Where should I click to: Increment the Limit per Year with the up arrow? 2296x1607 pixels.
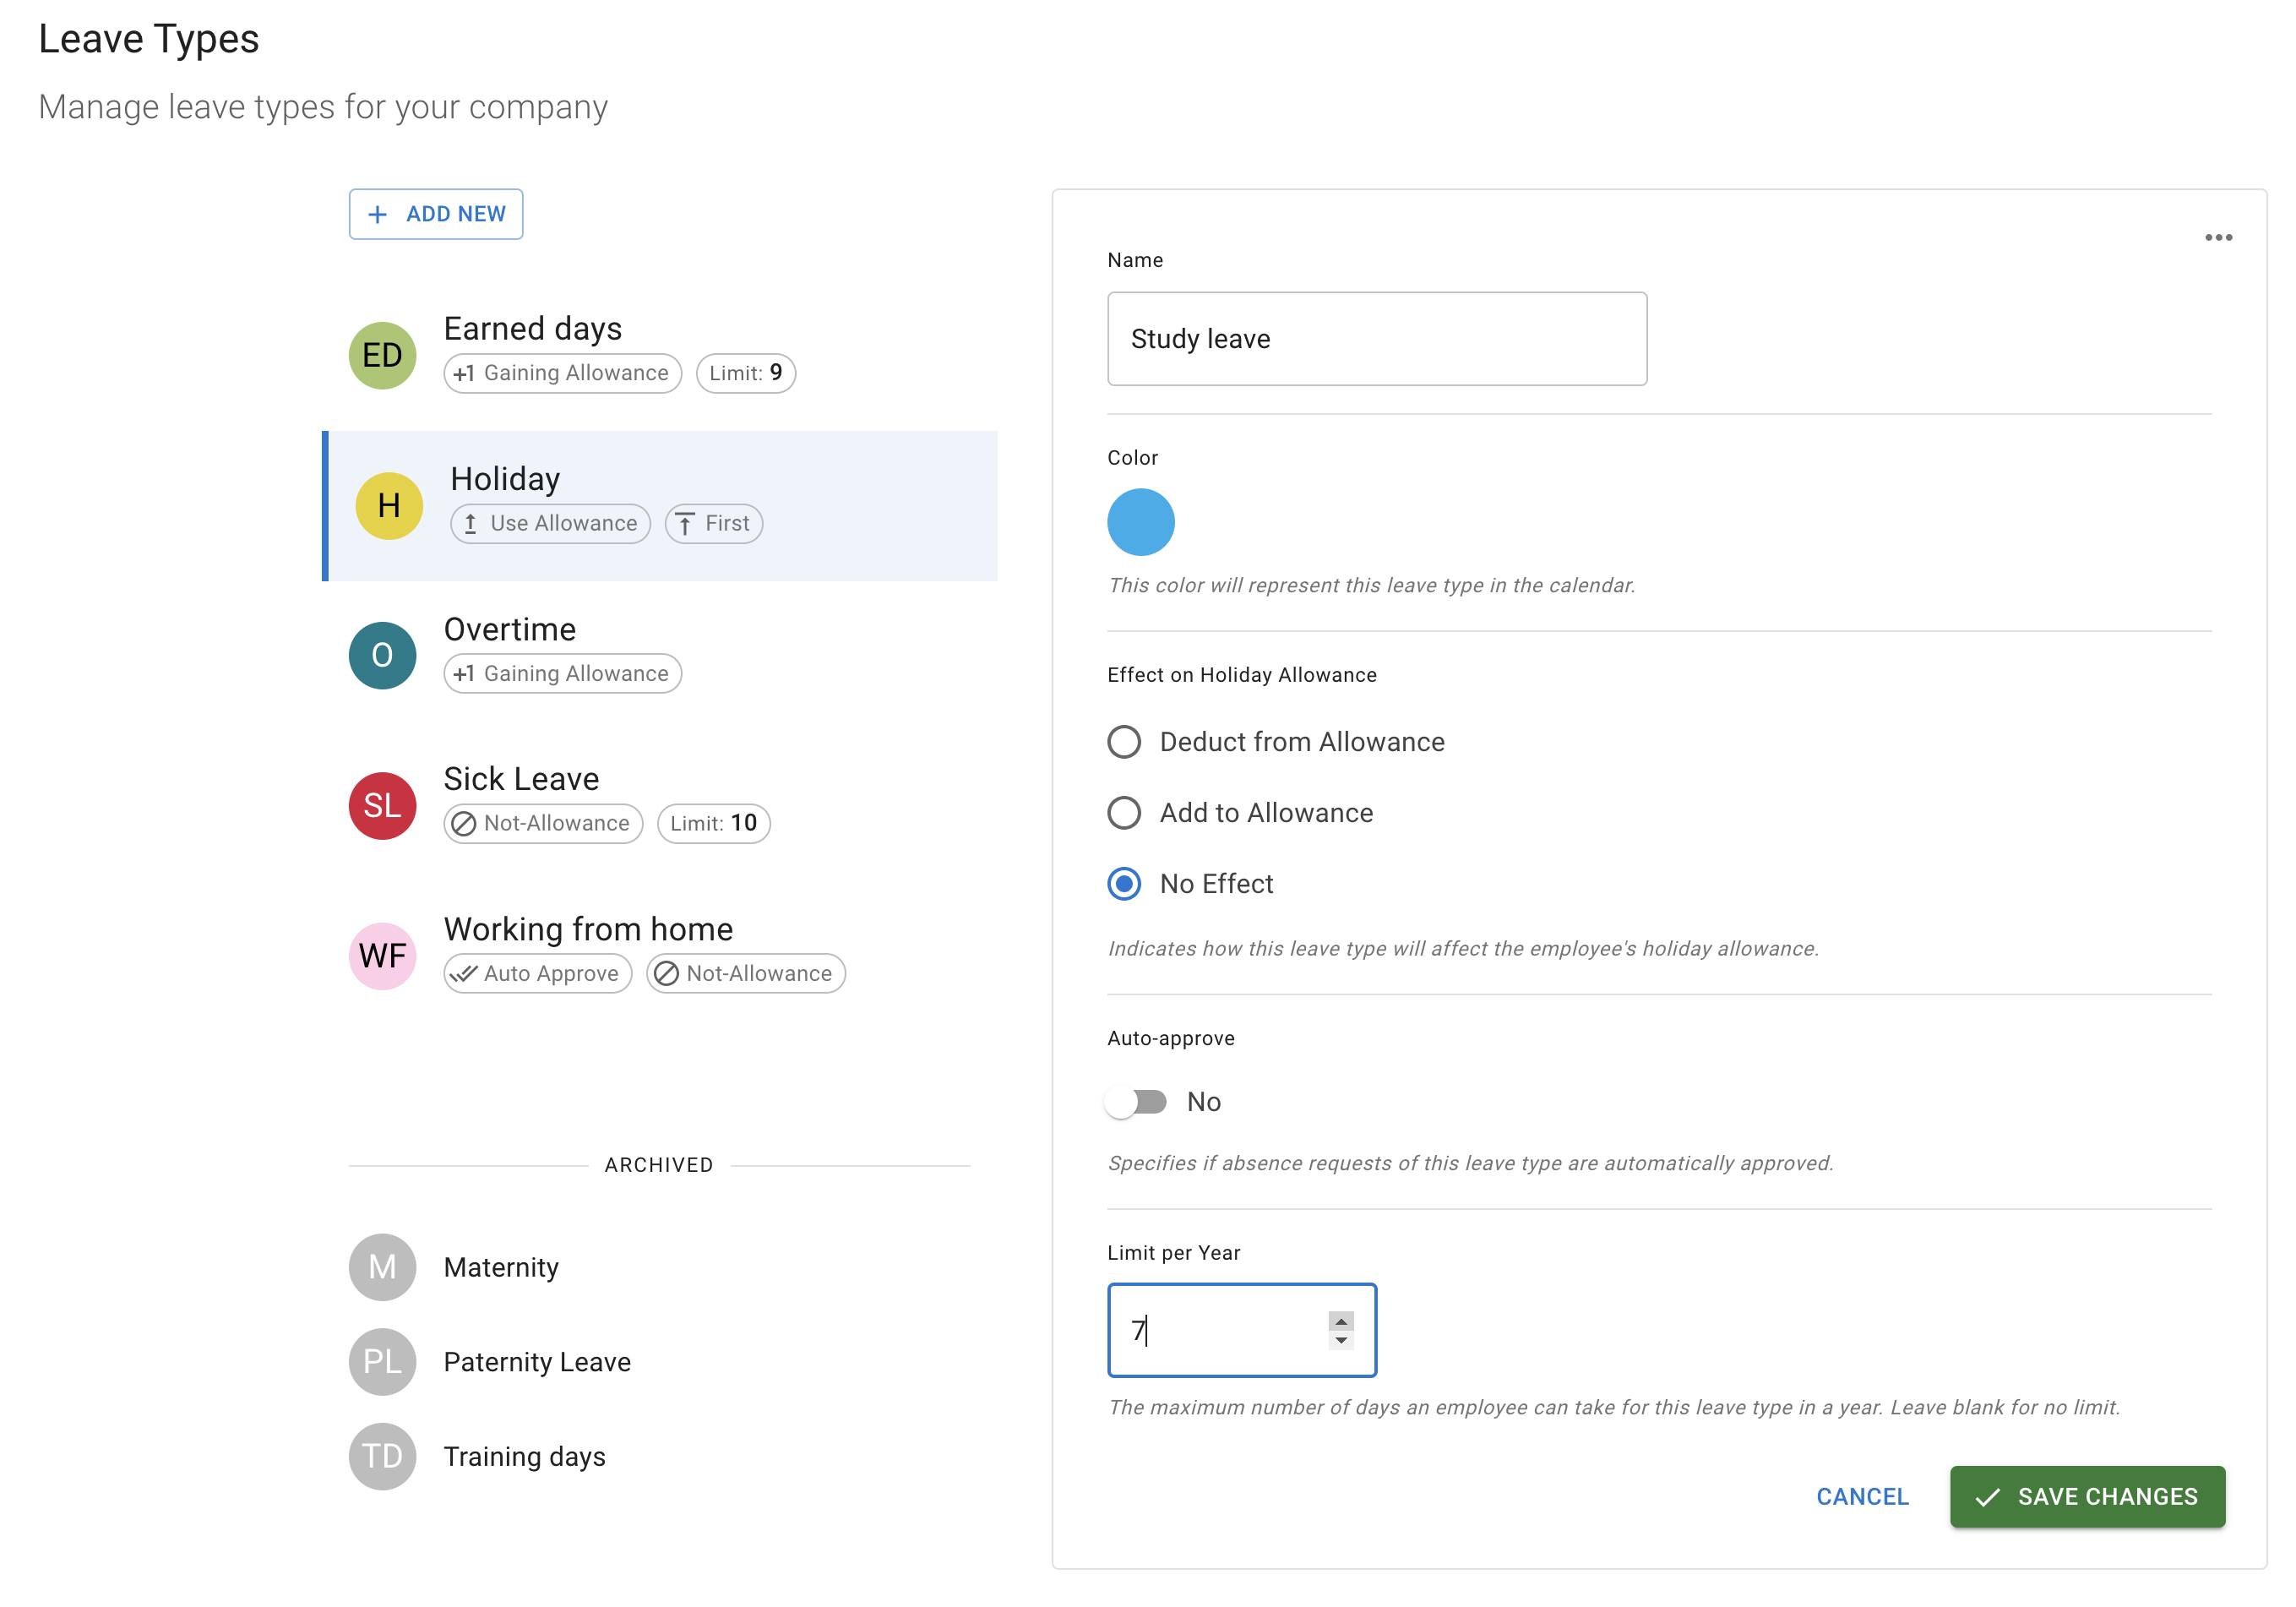(1341, 1320)
